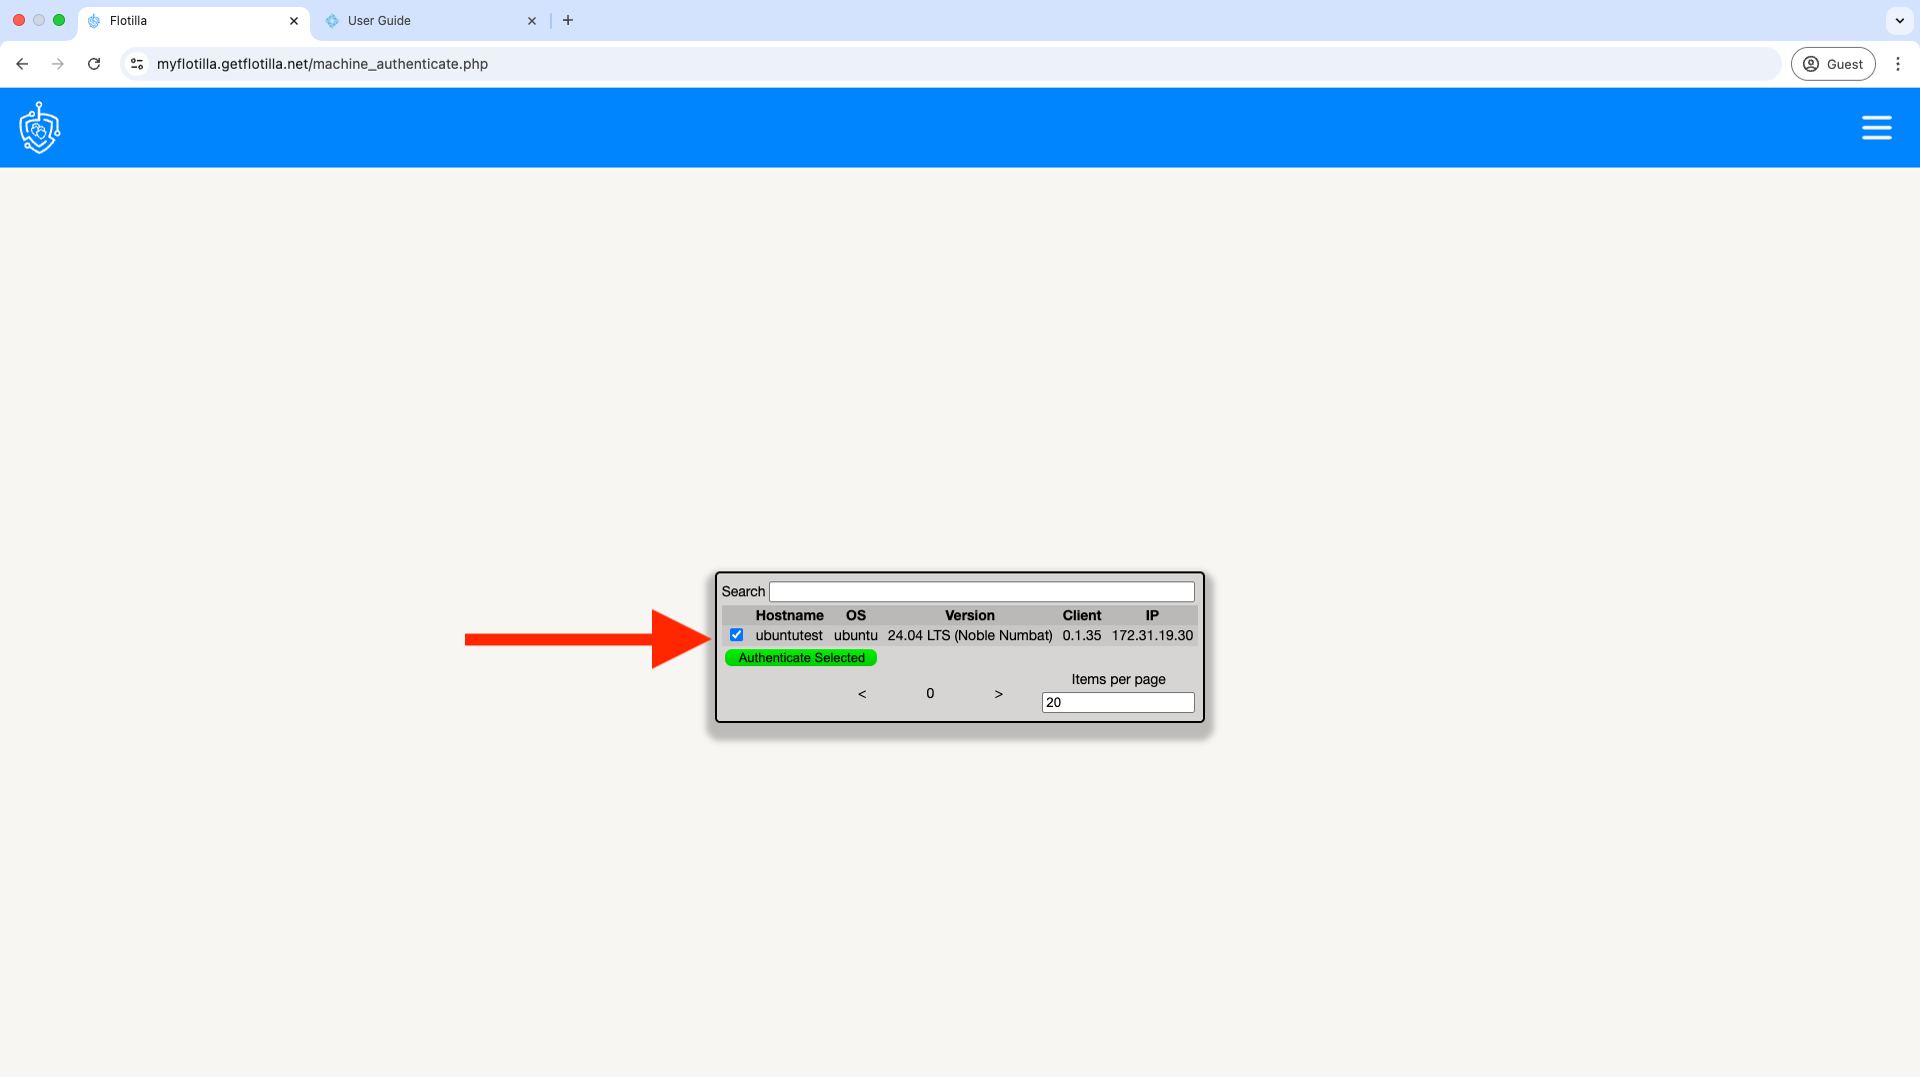The height and width of the screenshot is (1078, 1920).
Task: View site information icon in address bar
Action: pyautogui.click(x=137, y=64)
